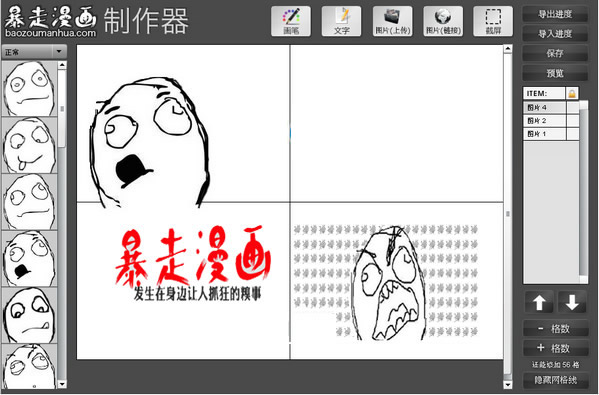Viewport: 599px width, 395px height.
Task: Click the 保存 save button
Action: pos(555,53)
